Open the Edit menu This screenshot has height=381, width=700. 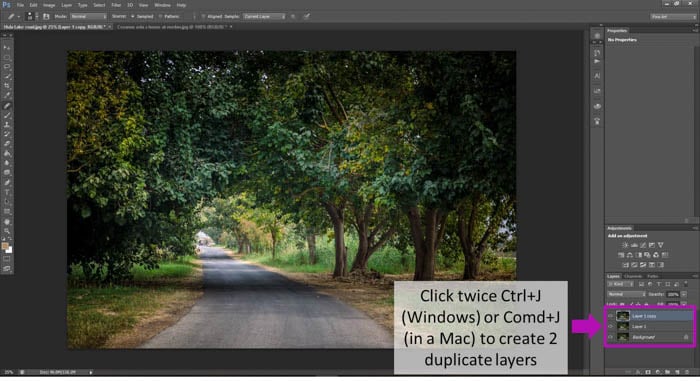pyautogui.click(x=33, y=5)
